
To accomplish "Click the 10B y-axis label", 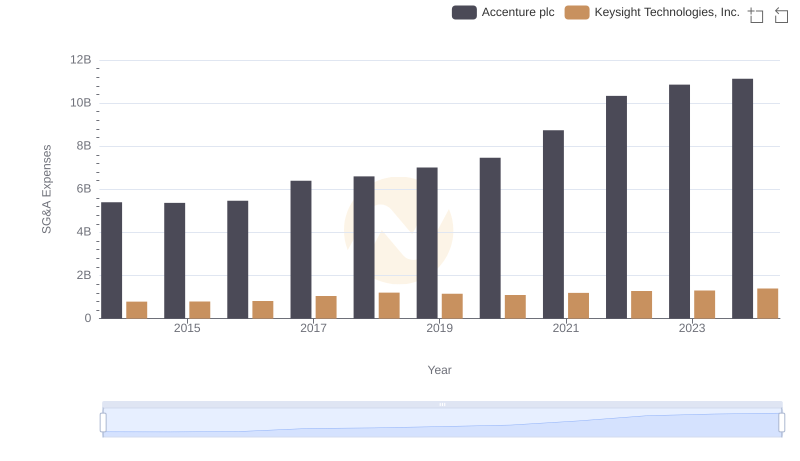I will pyautogui.click(x=81, y=103).
